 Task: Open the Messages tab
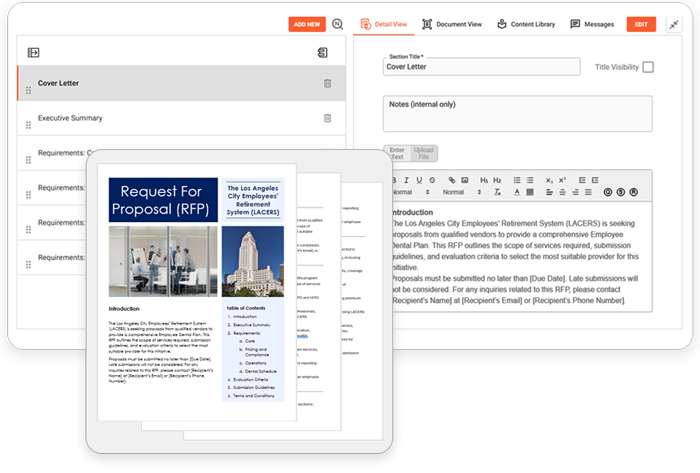tap(592, 24)
